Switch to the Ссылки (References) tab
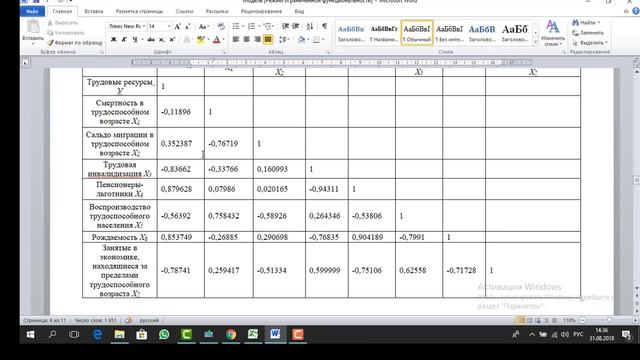This screenshot has height=360, width=640. point(184,11)
